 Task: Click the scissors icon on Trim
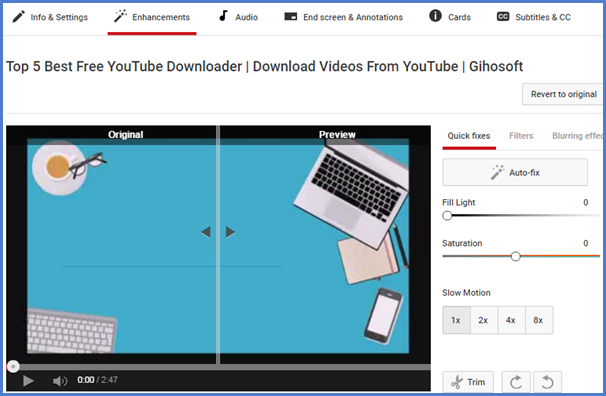click(457, 382)
